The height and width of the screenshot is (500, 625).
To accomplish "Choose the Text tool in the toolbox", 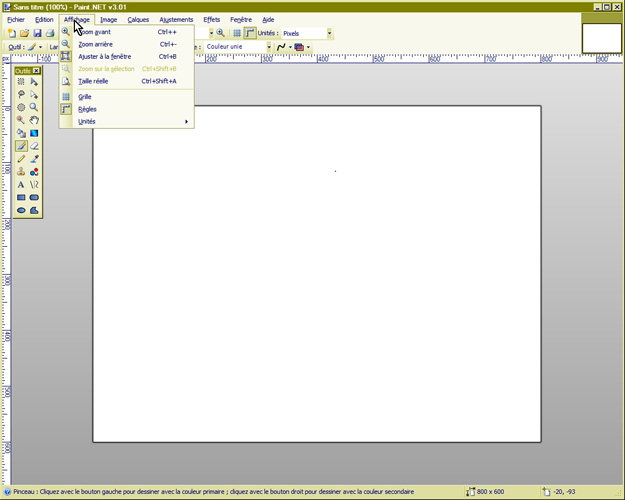I will (x=21, y=185).
